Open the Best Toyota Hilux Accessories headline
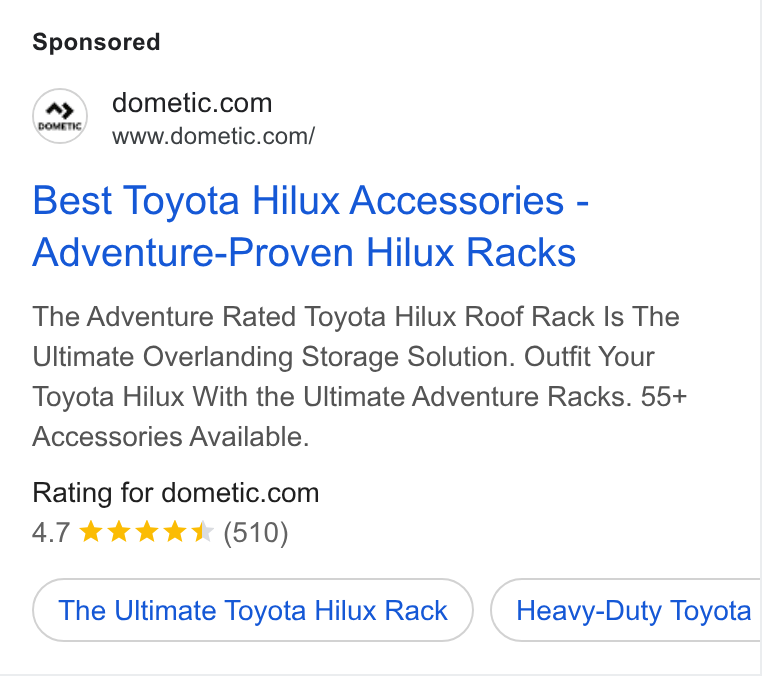The image size is (762, 676). click(311, 200)
